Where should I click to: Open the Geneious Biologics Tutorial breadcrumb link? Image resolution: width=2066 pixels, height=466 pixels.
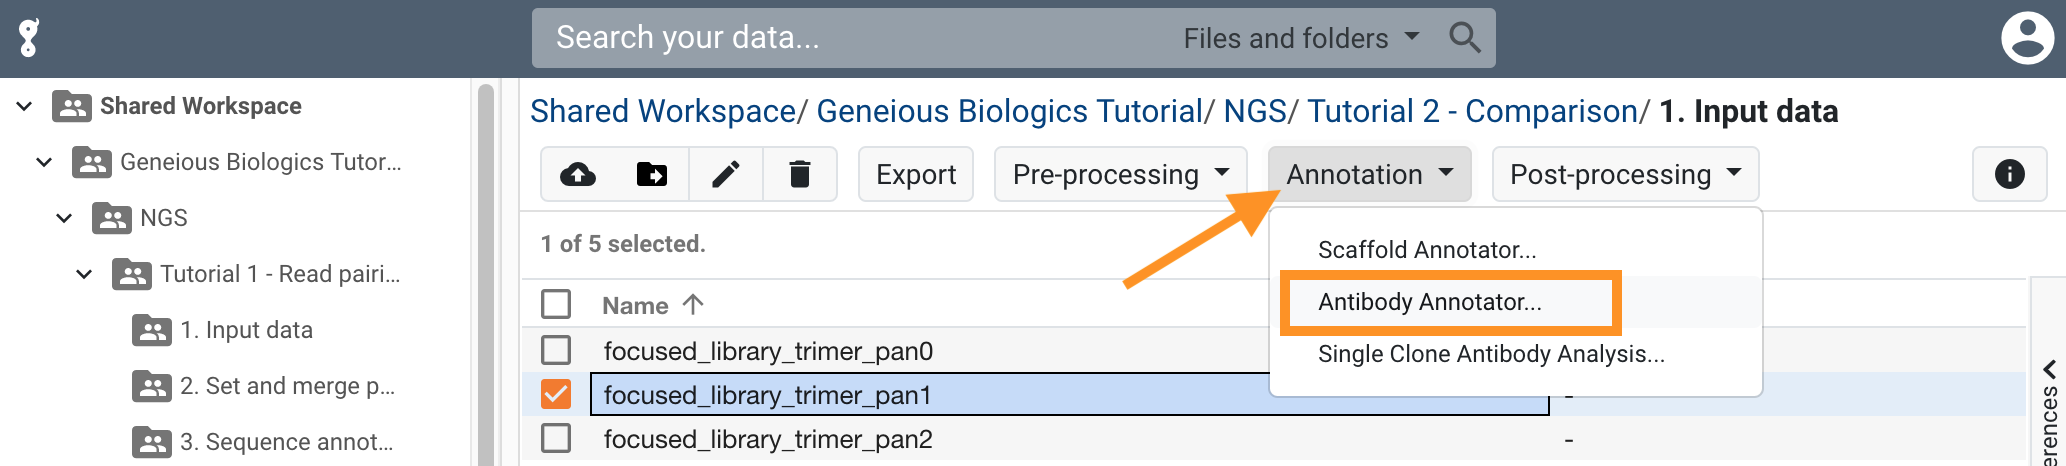[x=1009, y=111]
